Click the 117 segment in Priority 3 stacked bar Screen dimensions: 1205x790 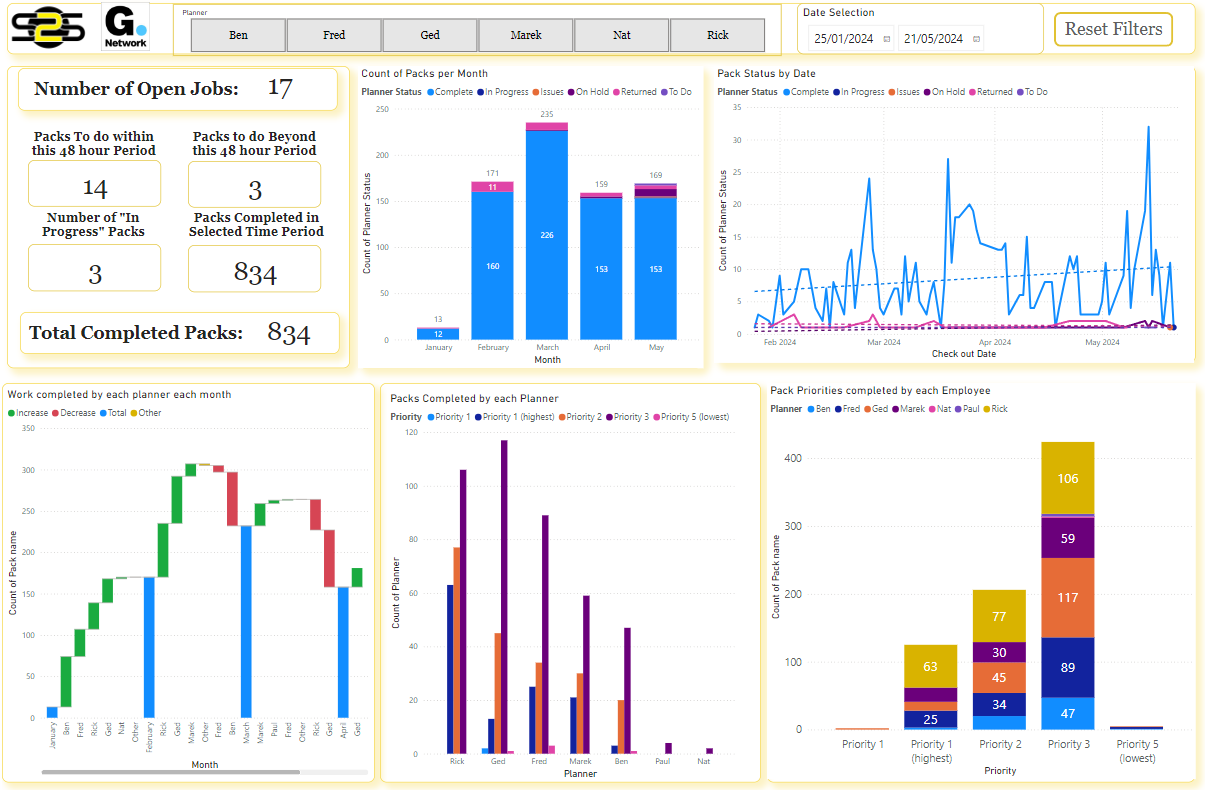pos(1067,597)
